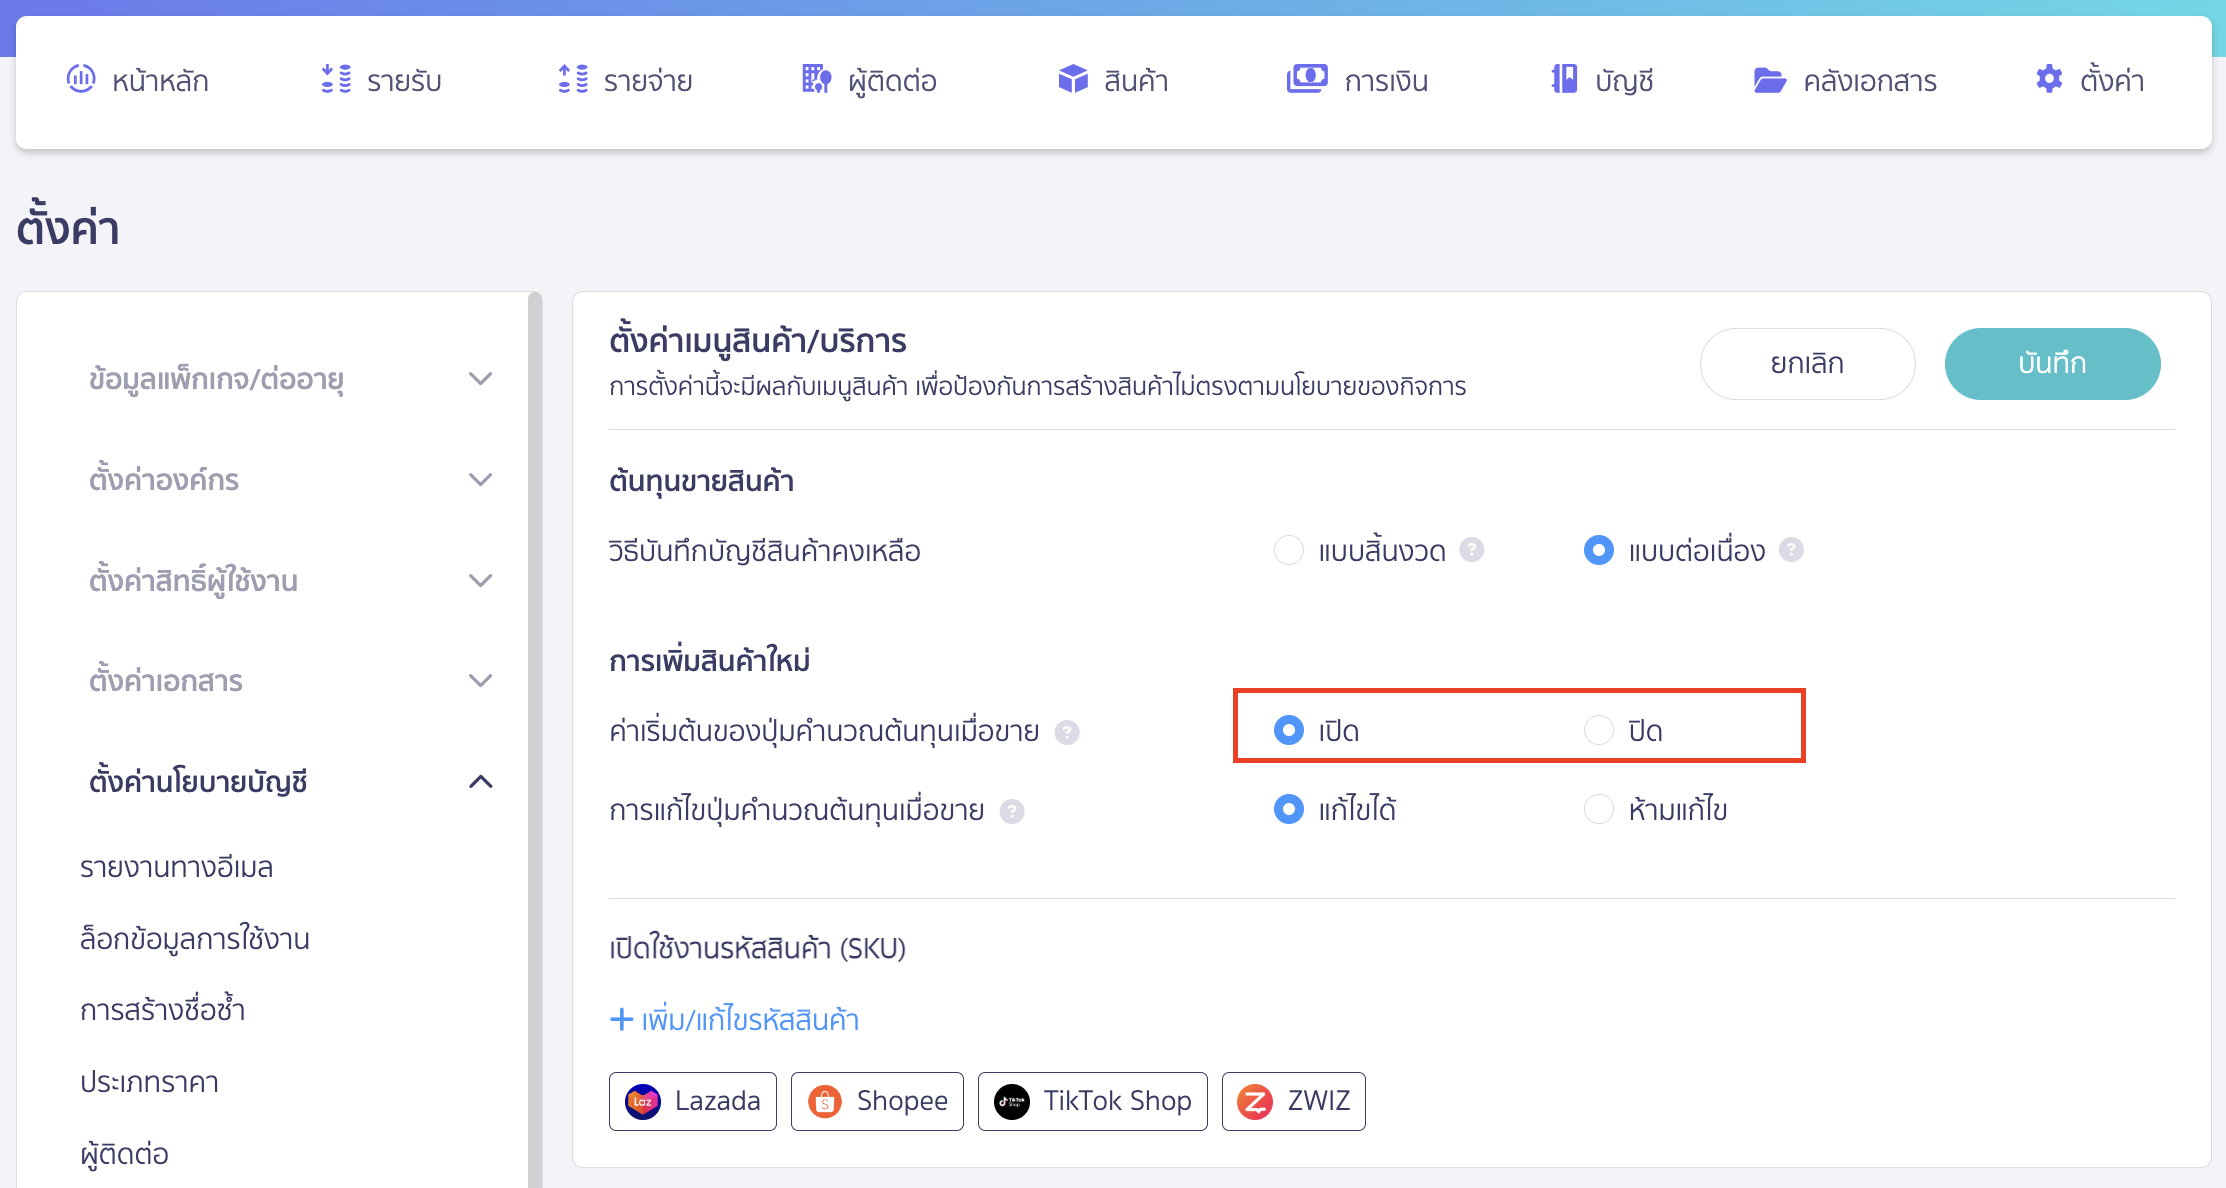Select the แบบสิ้นงวด radio option

point(1289,550)
